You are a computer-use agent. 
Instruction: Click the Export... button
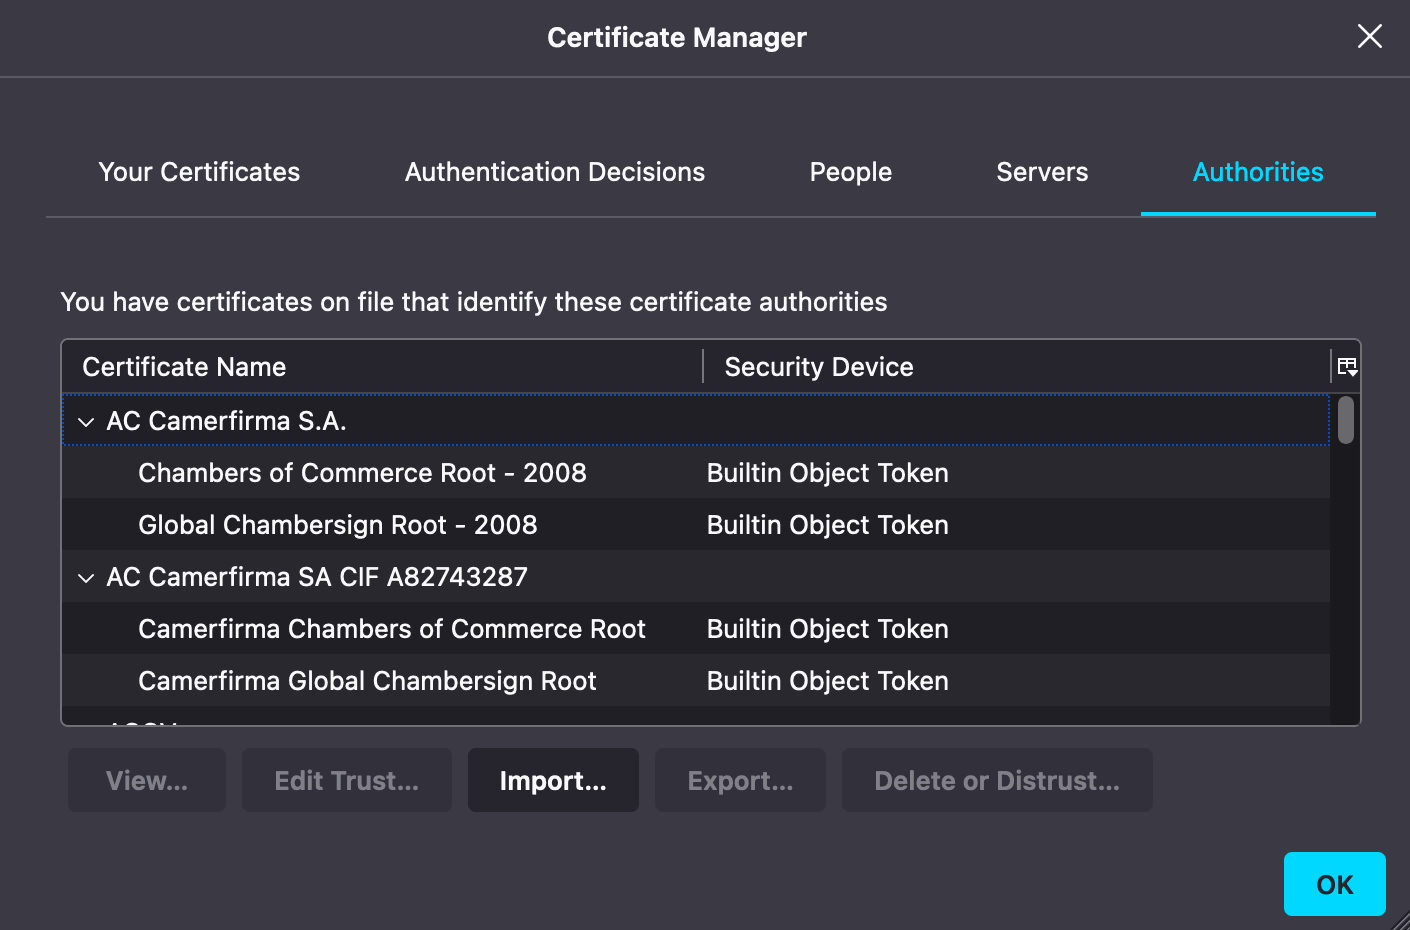[x=740, y=780]
